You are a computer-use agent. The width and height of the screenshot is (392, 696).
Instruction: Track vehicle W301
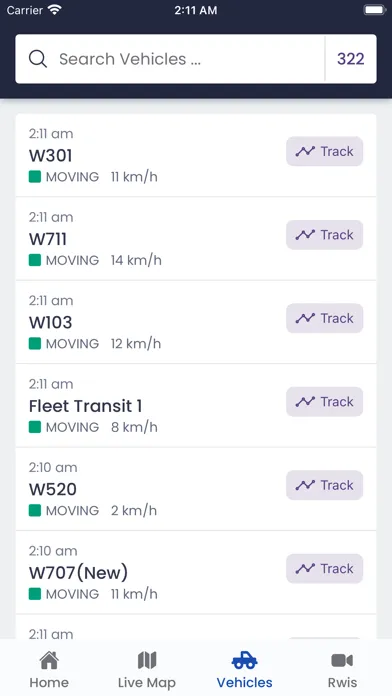[x=325, y=151]
